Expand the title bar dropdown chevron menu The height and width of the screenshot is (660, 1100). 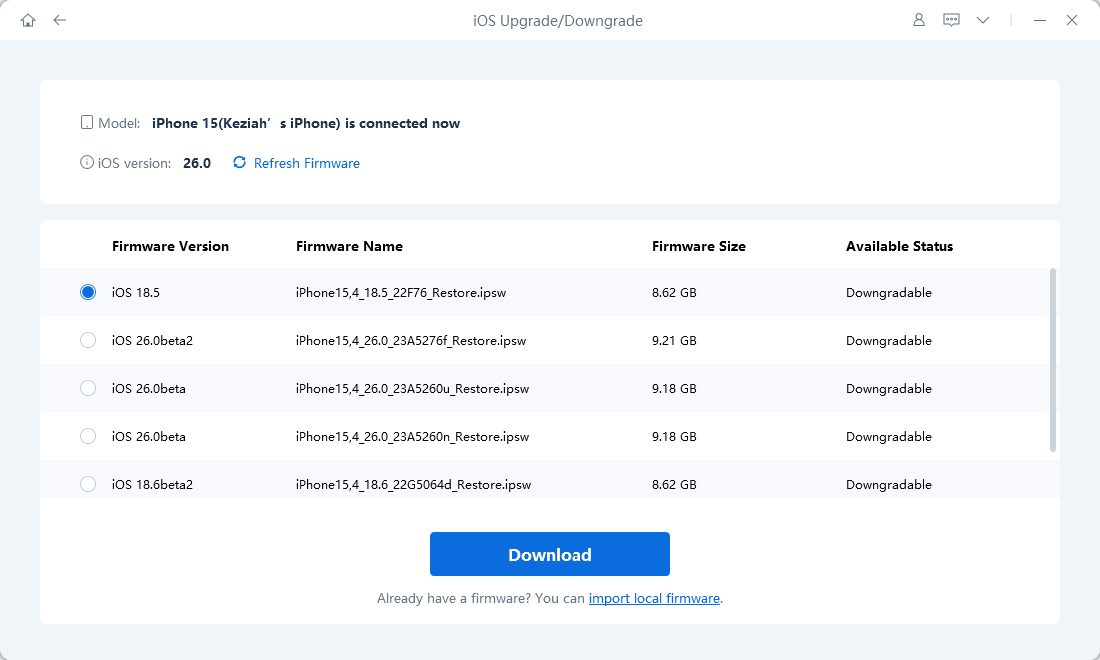983,20
